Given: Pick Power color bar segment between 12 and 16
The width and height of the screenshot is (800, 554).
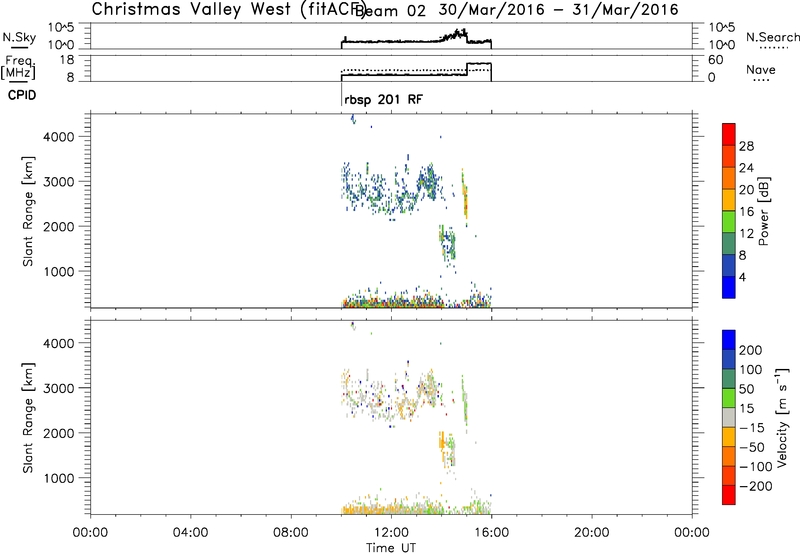Looking at the screenshot, I should pos(729,222).
